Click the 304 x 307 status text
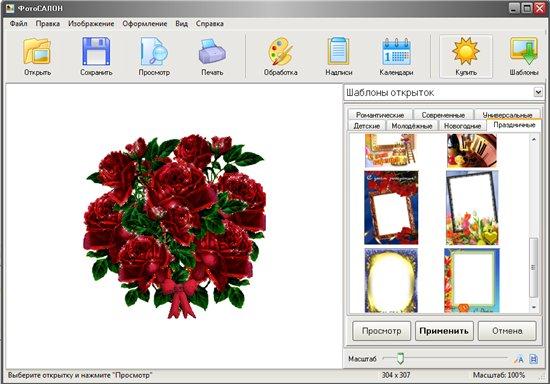 (x=396, y=375)
